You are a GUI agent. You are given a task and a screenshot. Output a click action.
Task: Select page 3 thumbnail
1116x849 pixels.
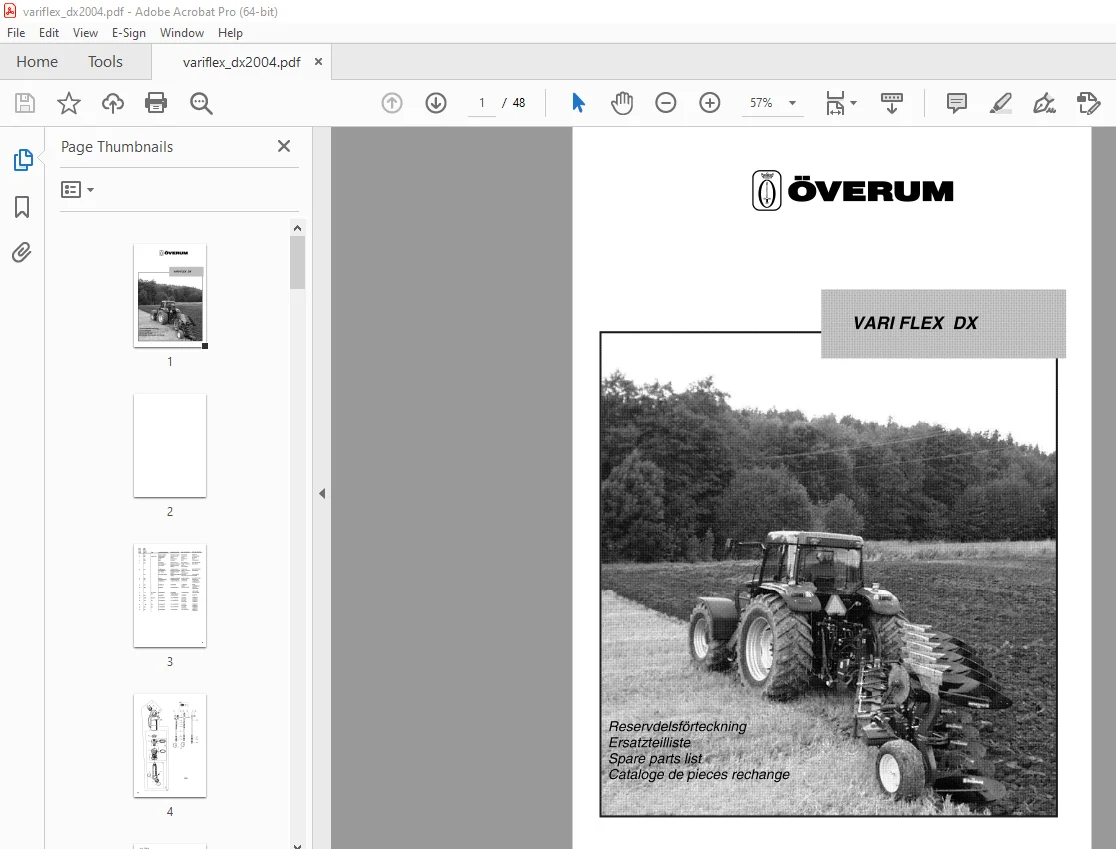point(170,596)
